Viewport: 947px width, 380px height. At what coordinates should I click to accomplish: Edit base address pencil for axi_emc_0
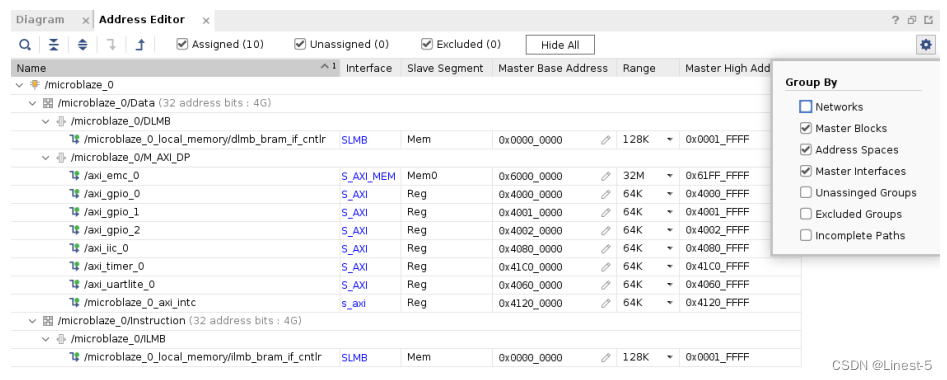click(605, 176)
